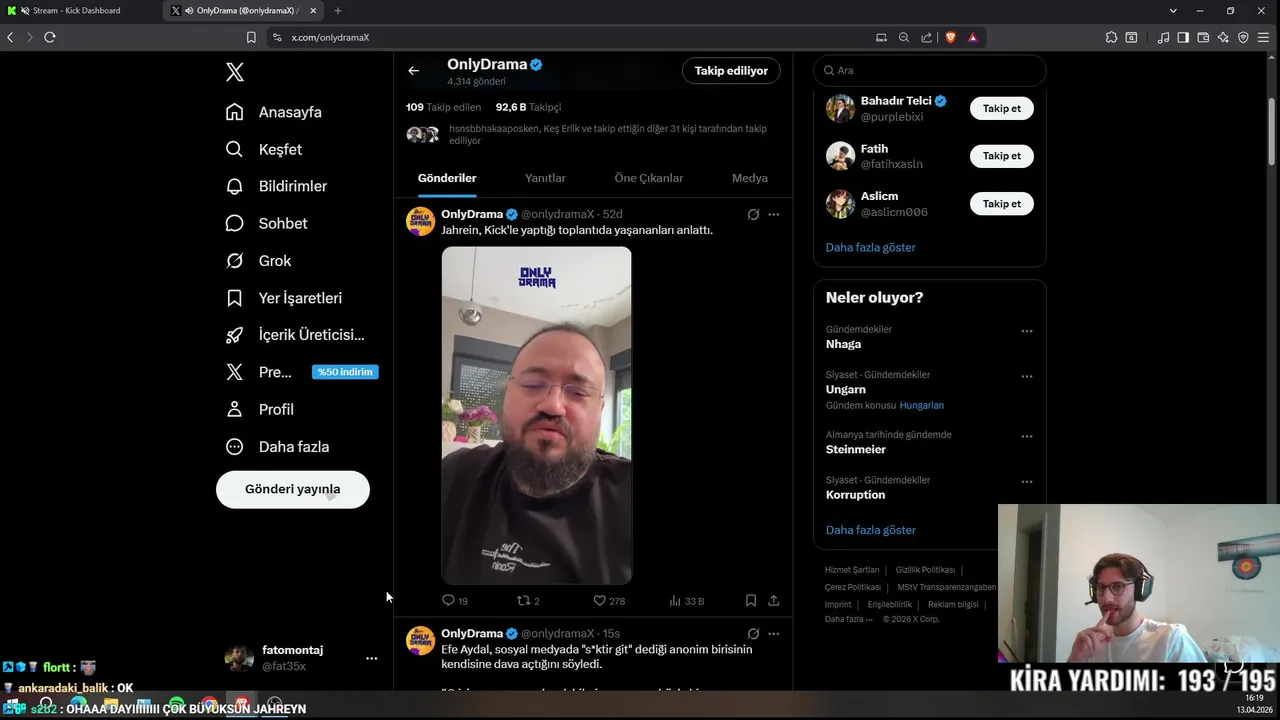Screen dimensions: 1280x720
Task: Switch to Medya tab
Action: (750, 178)
